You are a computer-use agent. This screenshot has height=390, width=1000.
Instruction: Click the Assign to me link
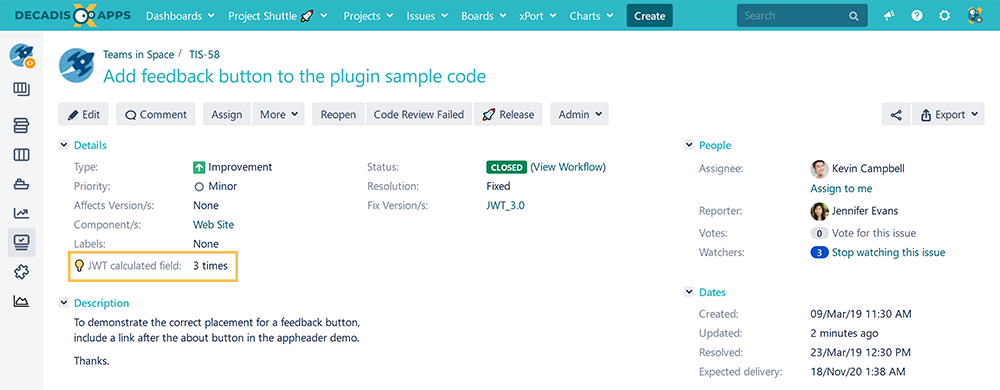(x=841, y=189)
